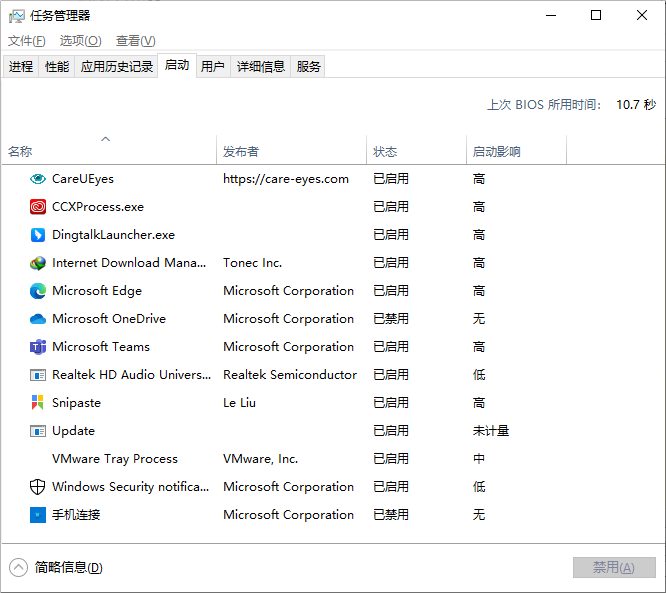Select the 手机连接 entry name
This screenshot has height=593, width=666.
tap(76, 515)
